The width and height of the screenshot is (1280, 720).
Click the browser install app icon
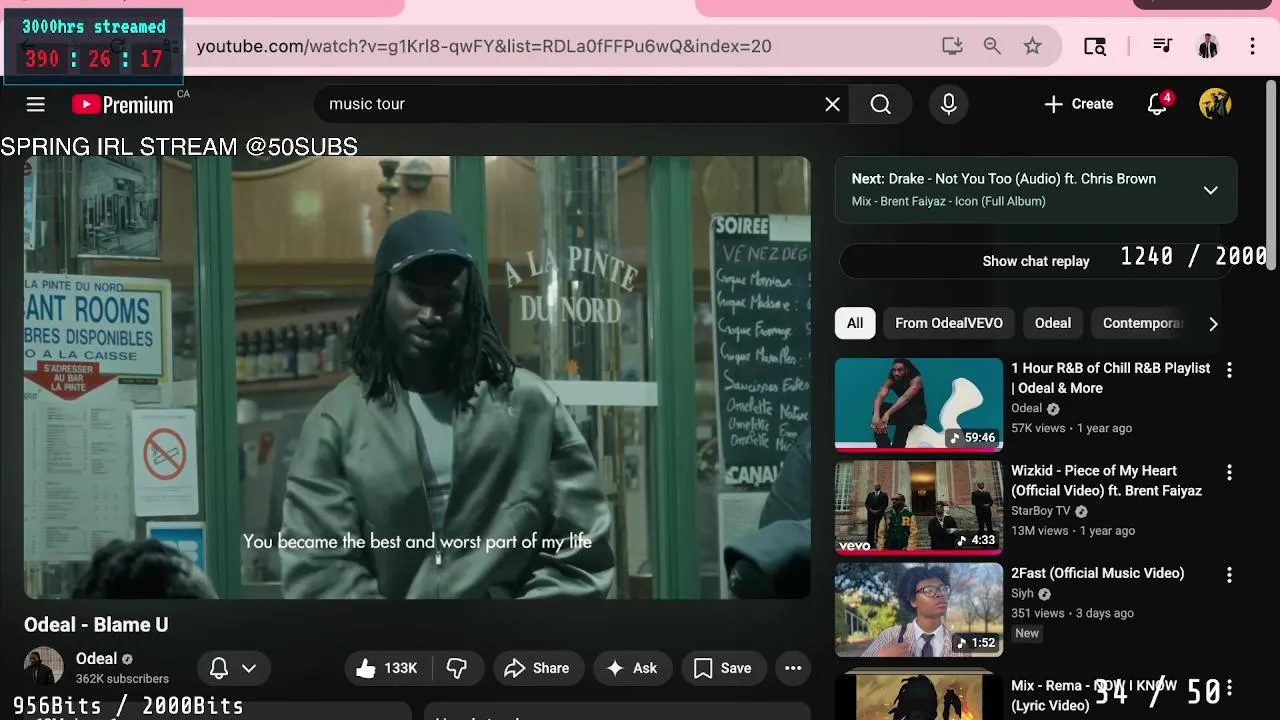952,46
